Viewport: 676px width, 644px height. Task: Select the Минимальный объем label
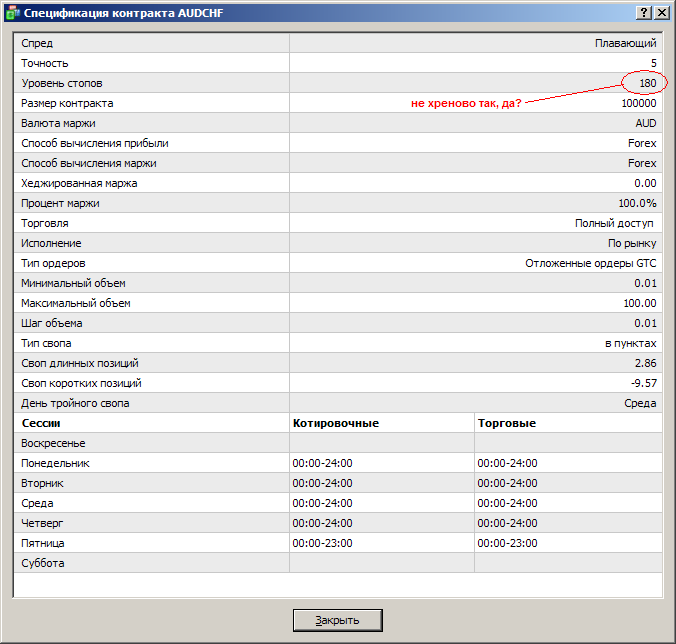coord(73,283)
